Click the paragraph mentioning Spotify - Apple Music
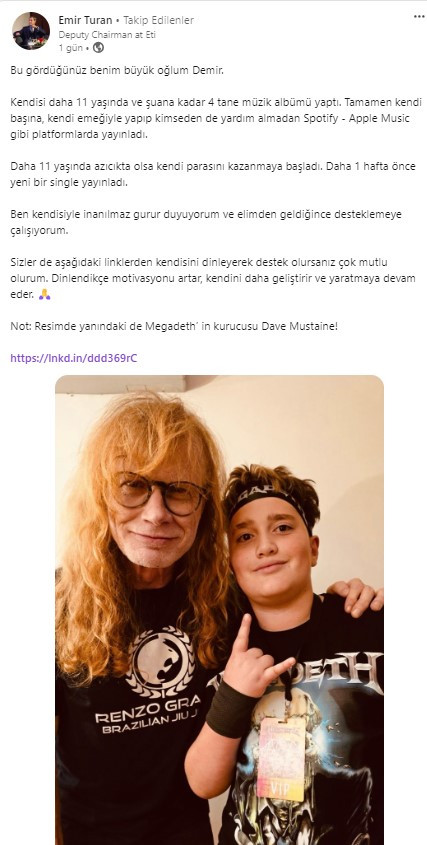This screenshot has width=427, height=845. (x=216, y=119)
